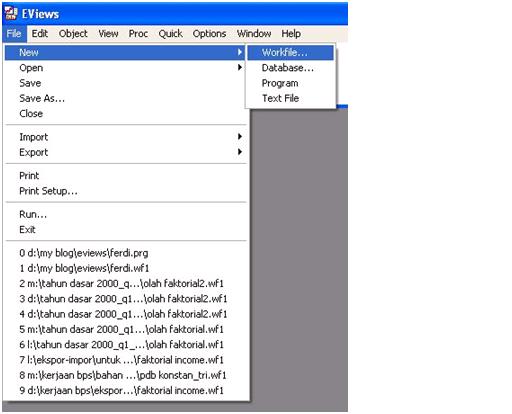Choose Run... from the File menu

(125, 214)
